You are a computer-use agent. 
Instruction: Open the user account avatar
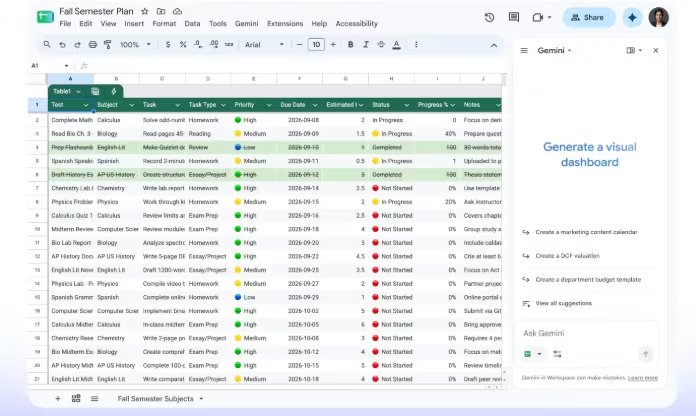tap(658, 17)
